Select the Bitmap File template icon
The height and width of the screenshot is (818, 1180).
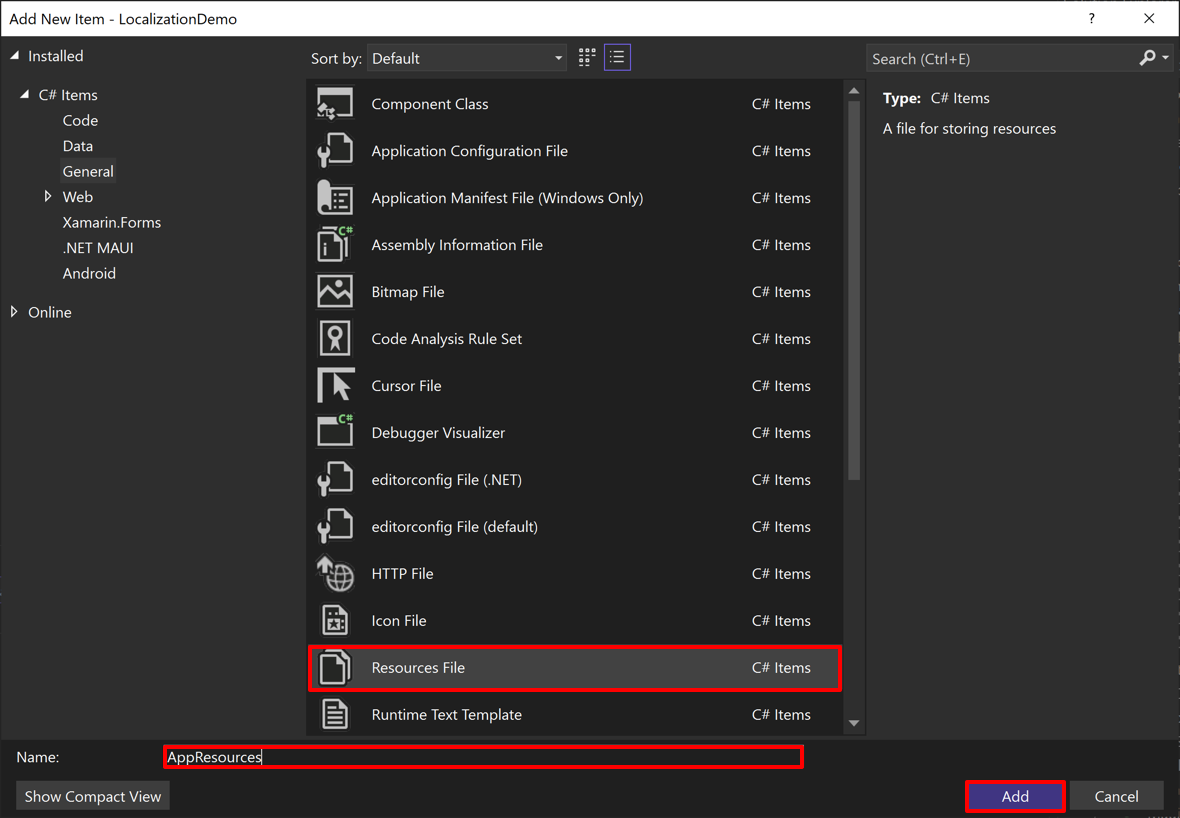[x=335, y=291]
